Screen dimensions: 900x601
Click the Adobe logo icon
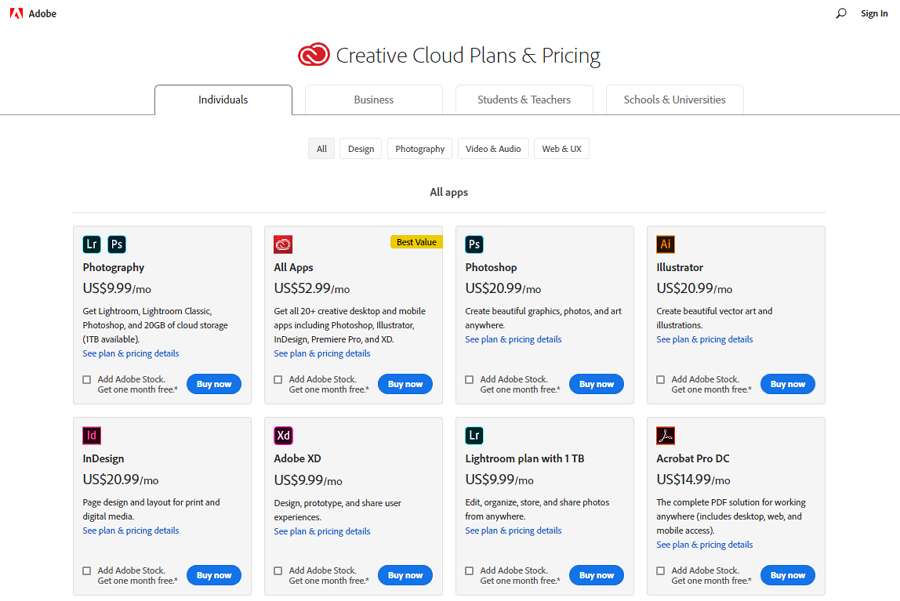[x=17, y=13]
